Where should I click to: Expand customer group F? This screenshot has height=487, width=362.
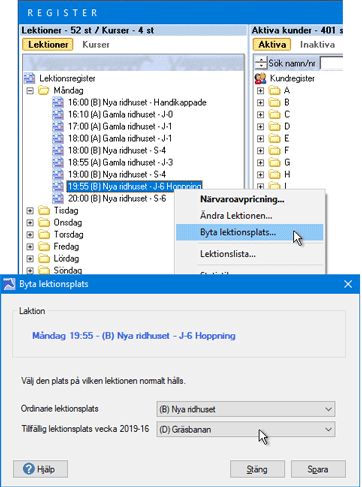click(x=261, y=151)
